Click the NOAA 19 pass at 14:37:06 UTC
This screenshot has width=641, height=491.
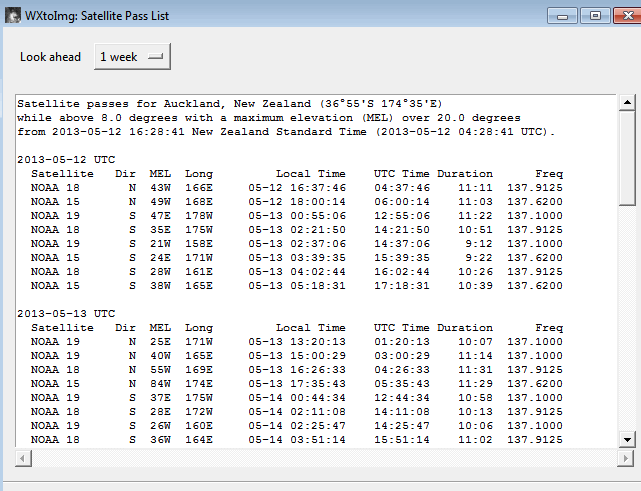click(297, 244)
